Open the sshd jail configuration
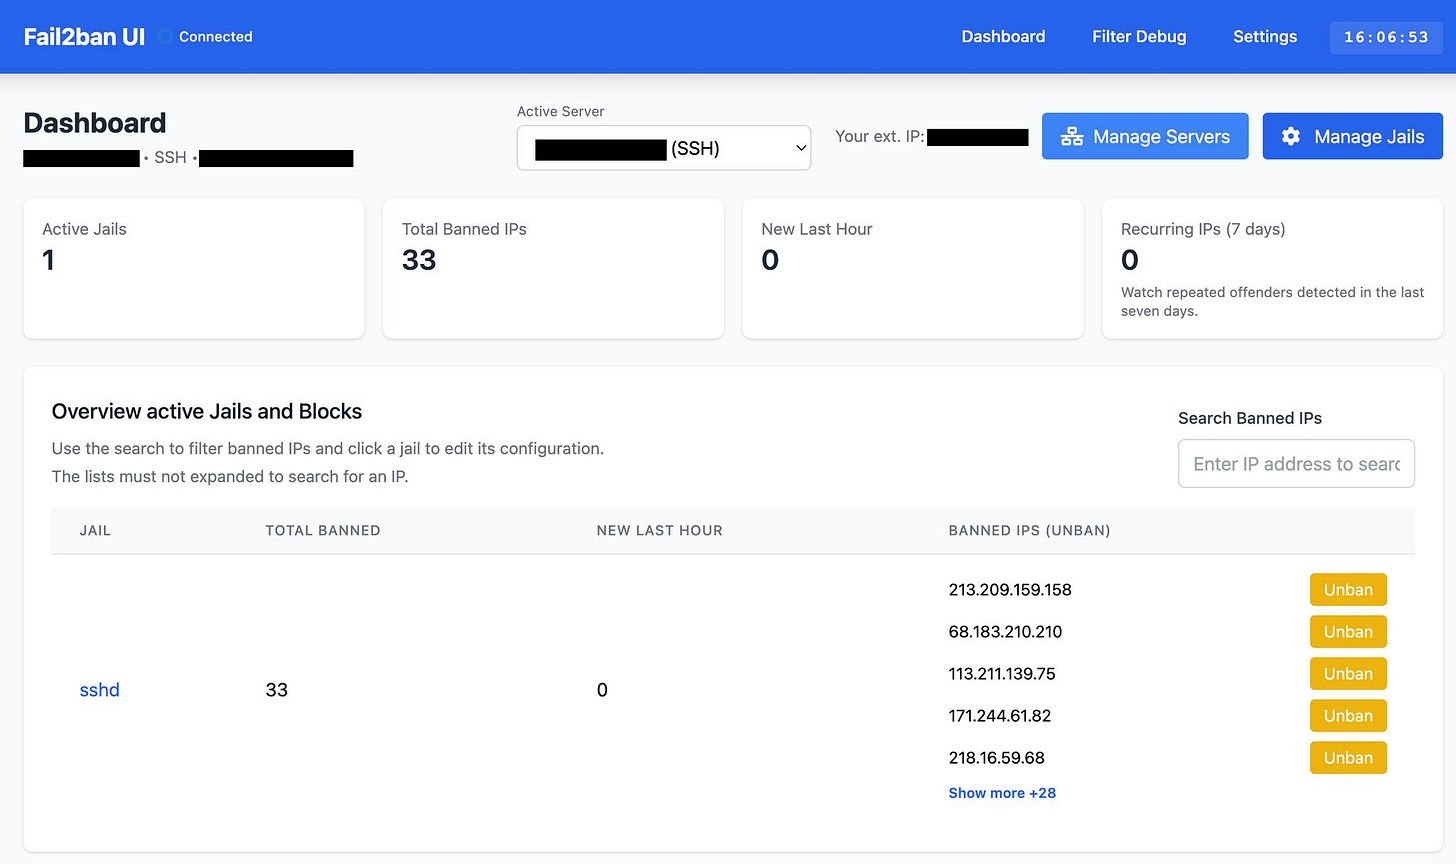1456x864 pixels. [99, 689]
